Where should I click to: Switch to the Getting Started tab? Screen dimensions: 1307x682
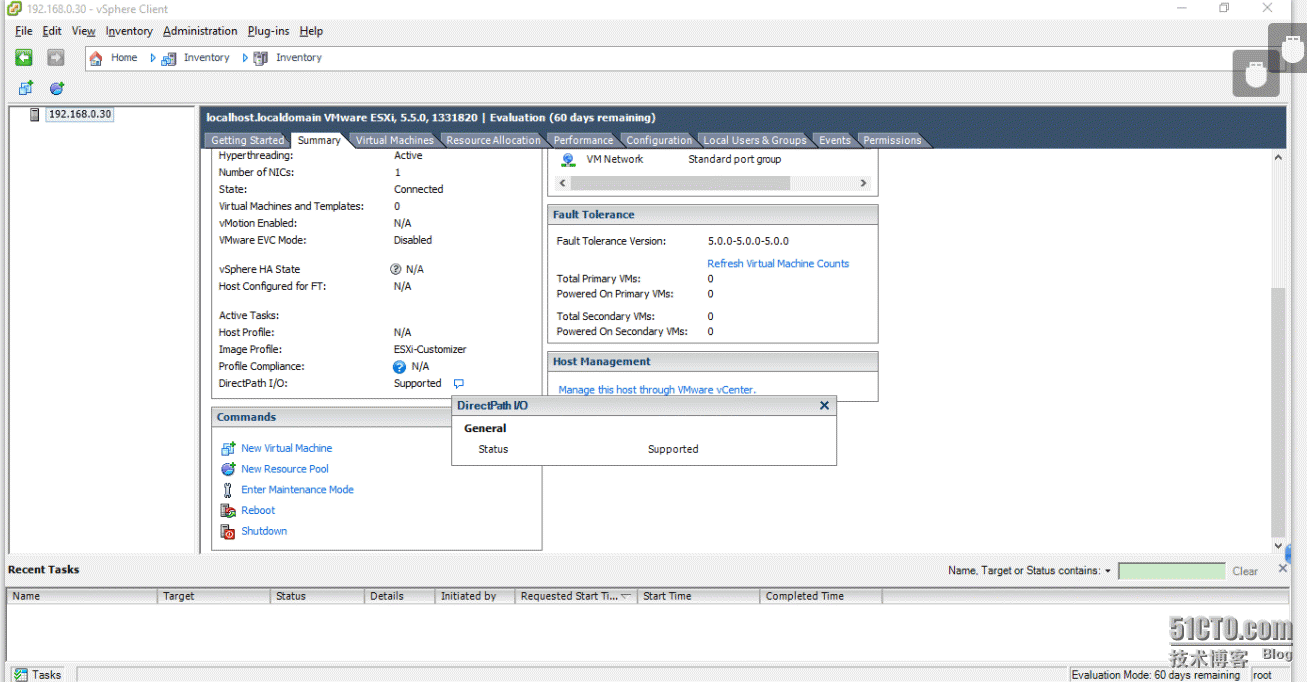pos(247,140)
